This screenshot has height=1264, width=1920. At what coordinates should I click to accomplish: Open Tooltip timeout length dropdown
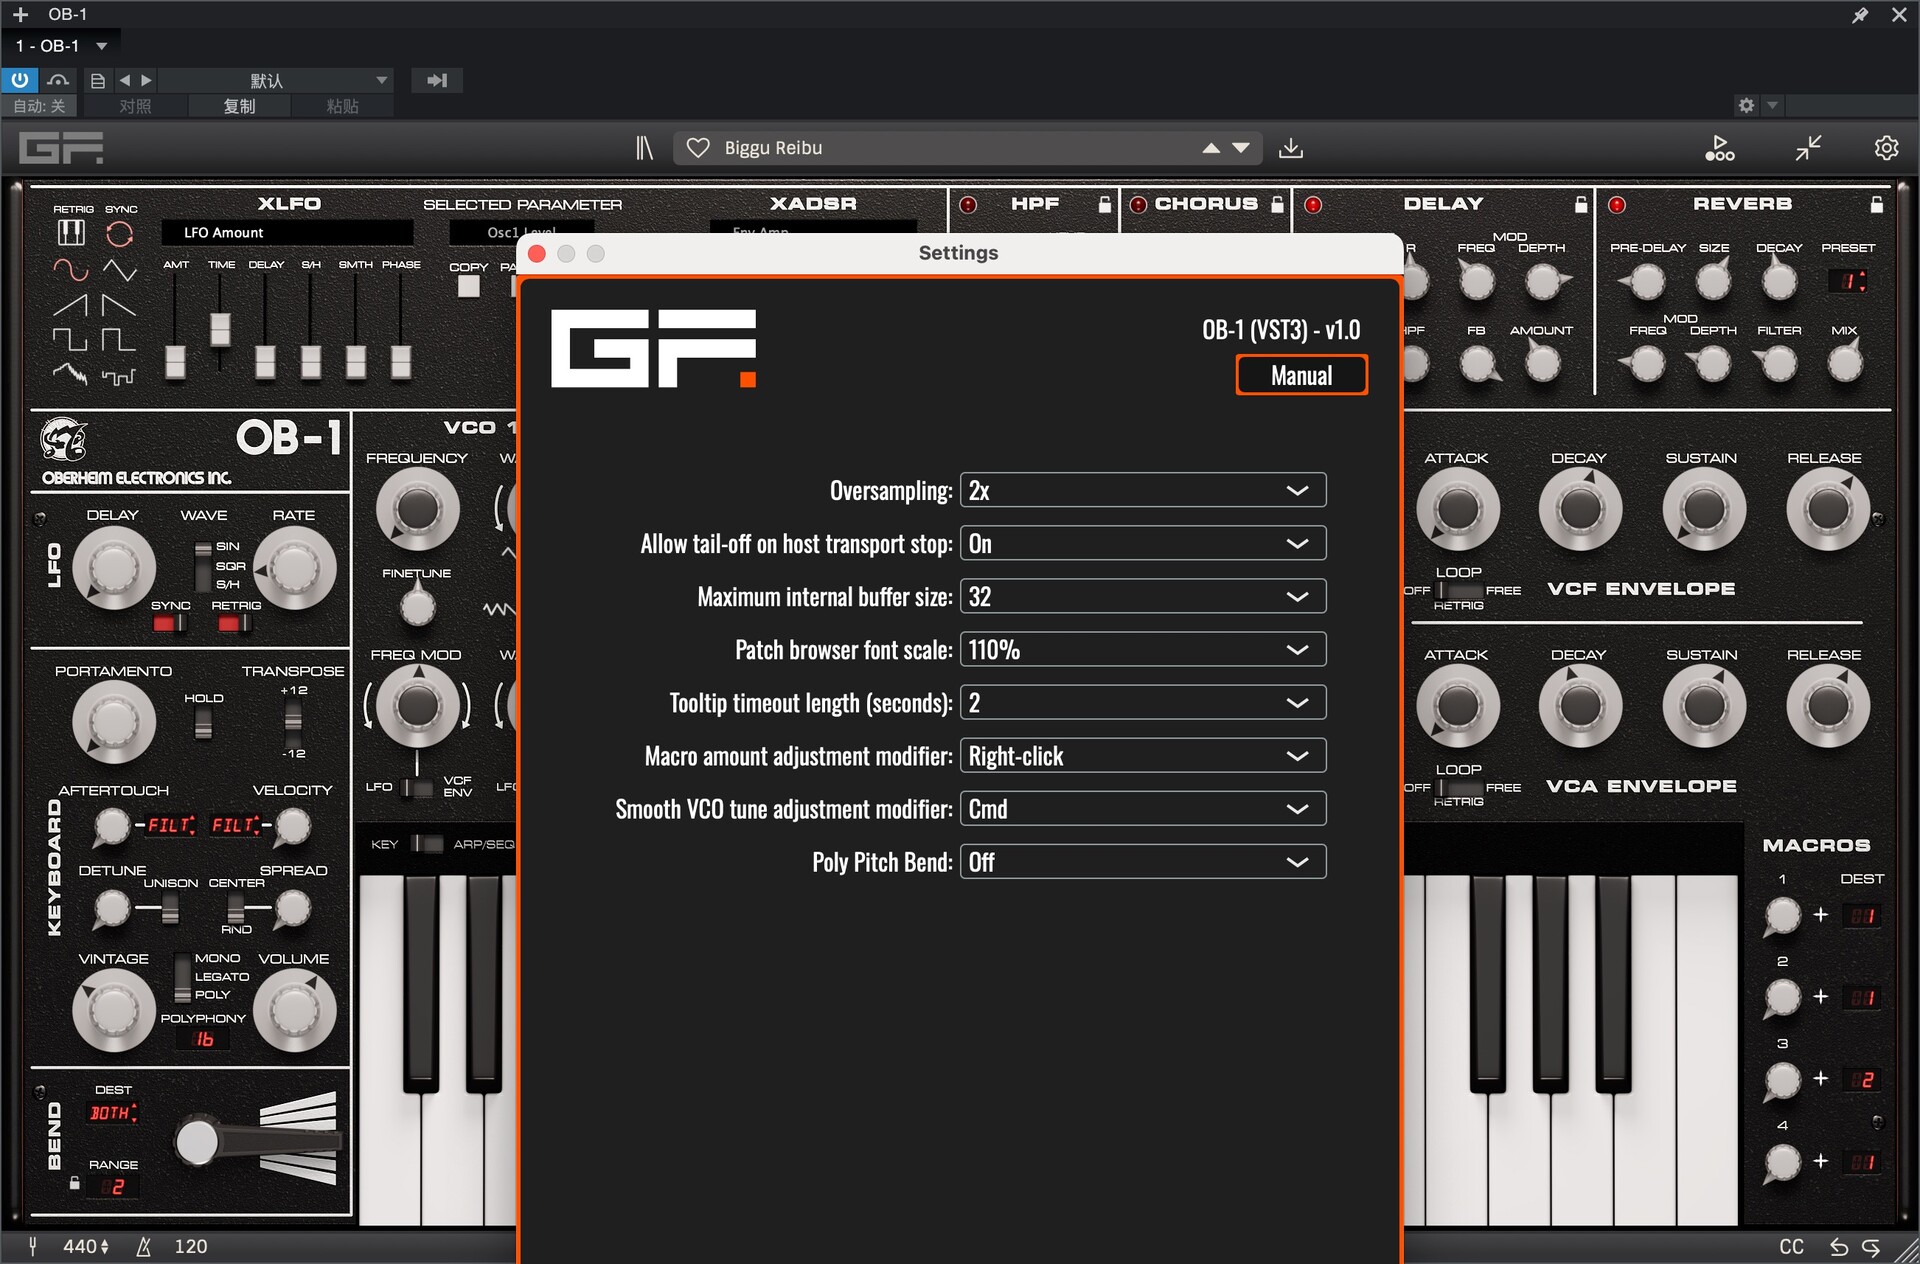coord(1143,702)
